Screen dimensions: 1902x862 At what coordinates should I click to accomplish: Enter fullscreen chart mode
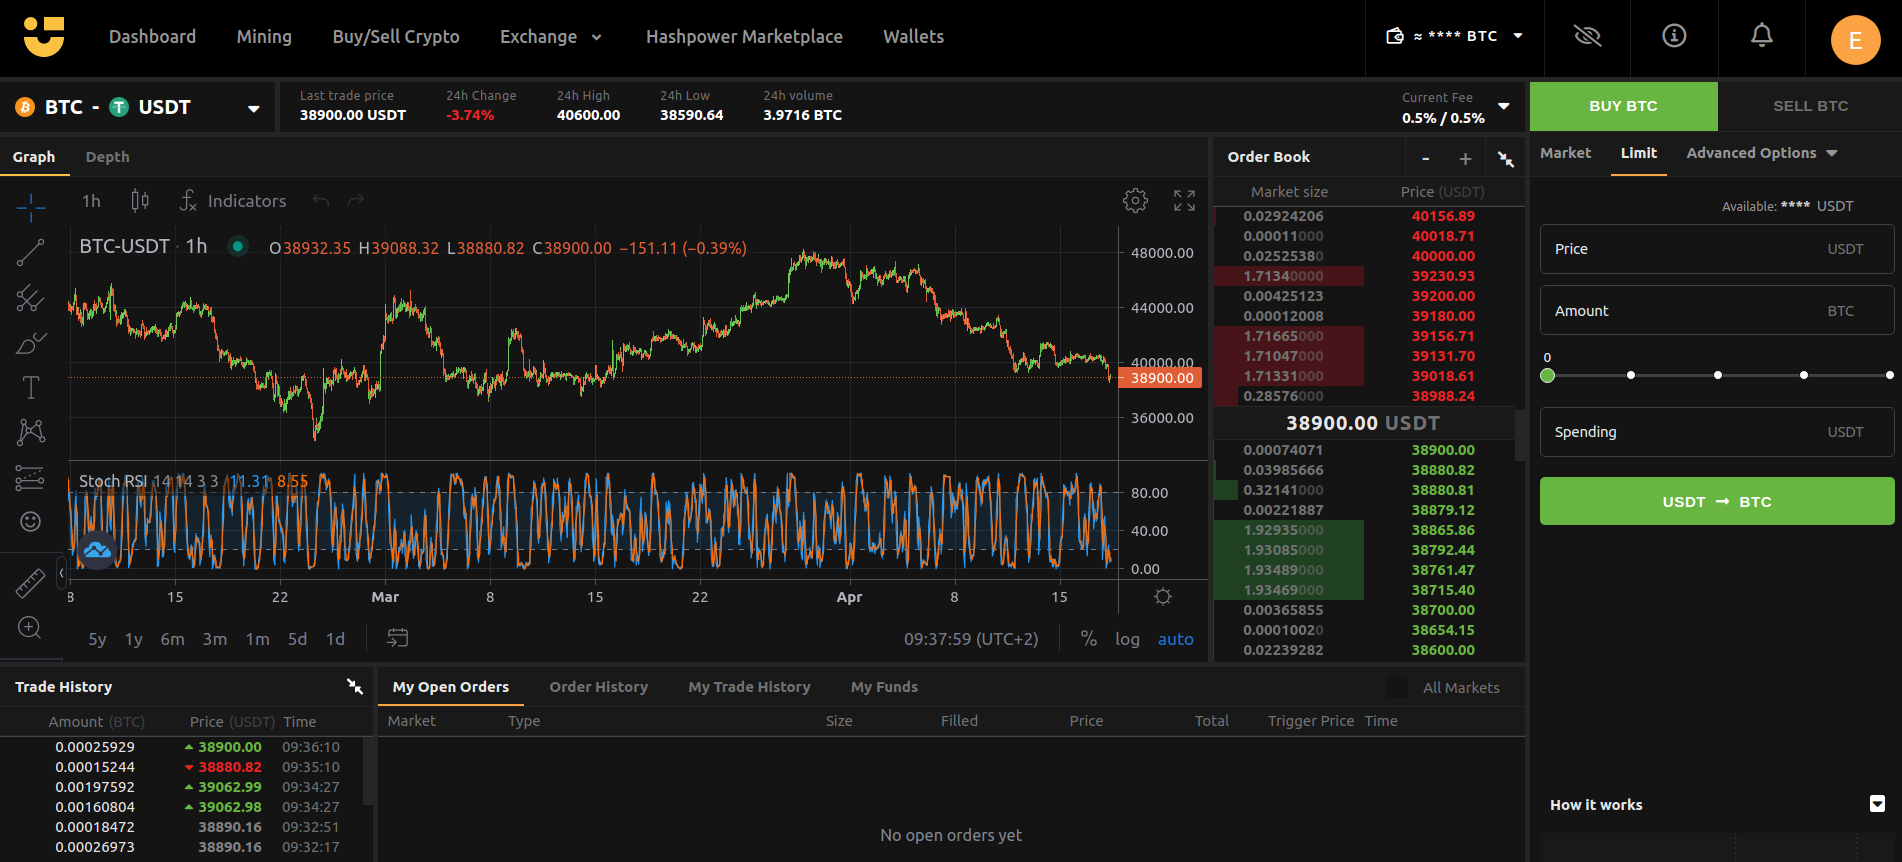[1184, 201]
